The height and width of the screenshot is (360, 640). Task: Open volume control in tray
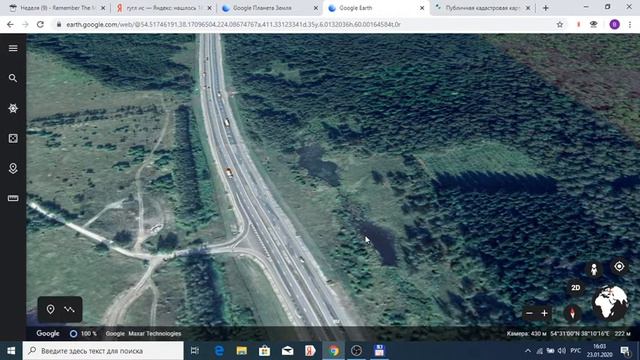tap(562, 351)
